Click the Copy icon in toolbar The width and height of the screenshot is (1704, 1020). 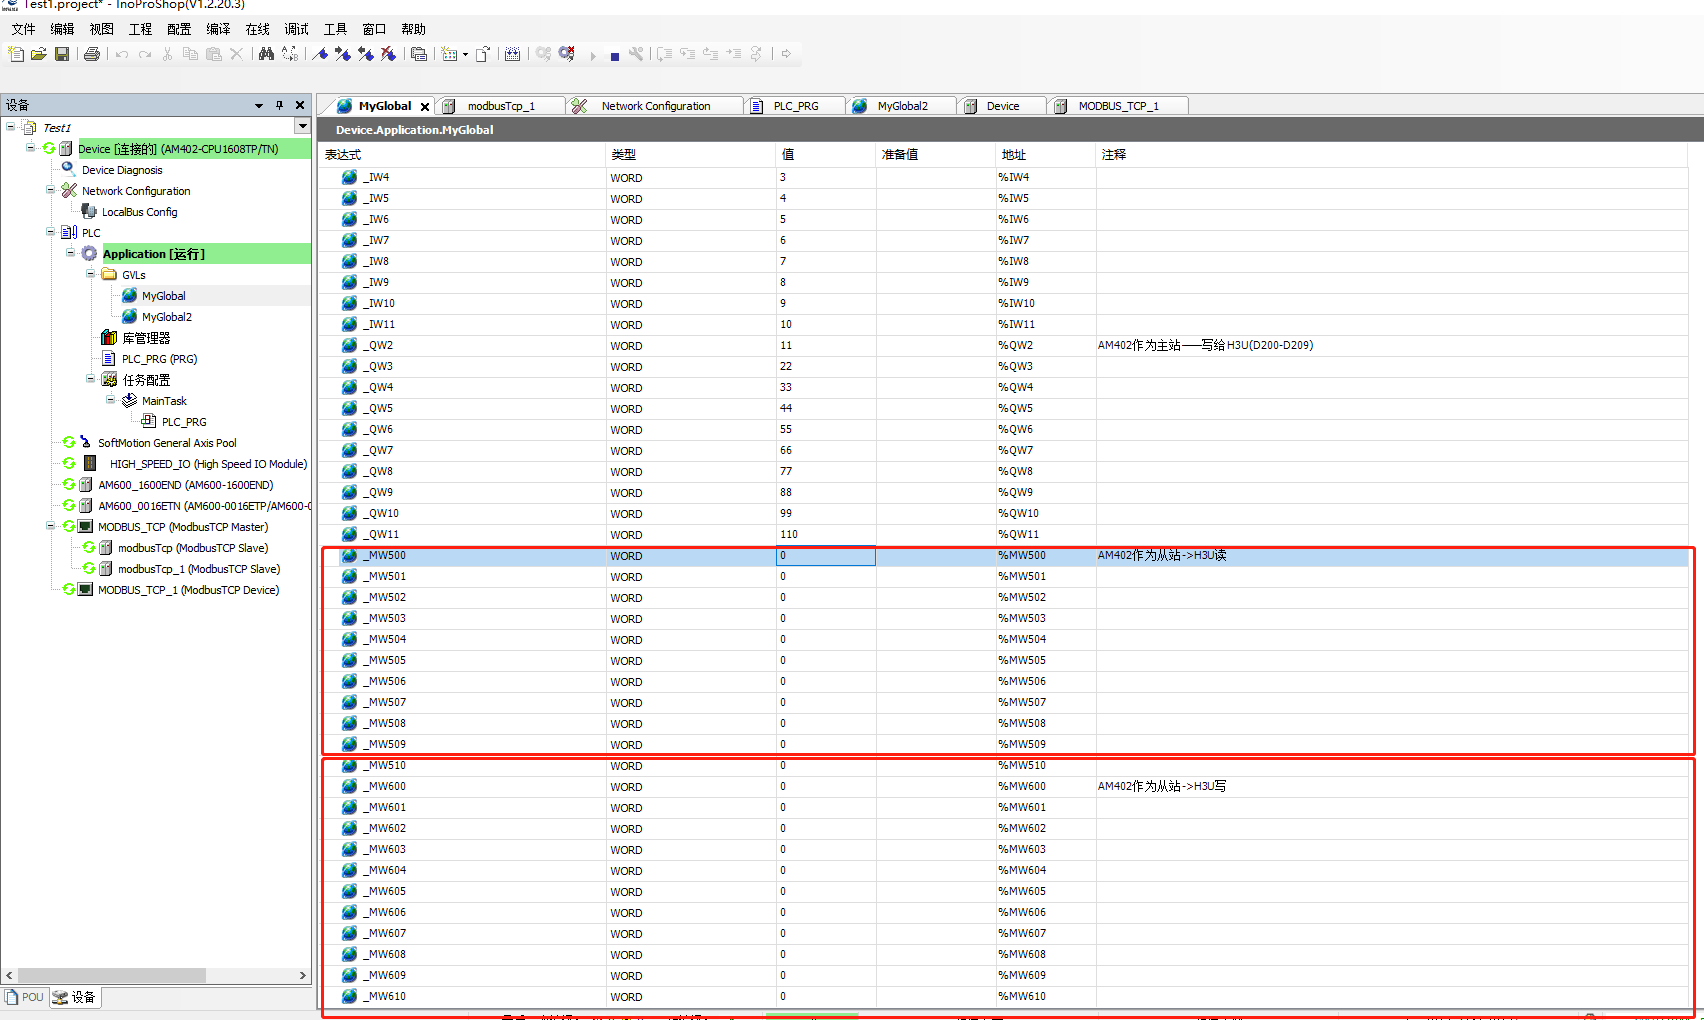(x=190, y=54)
